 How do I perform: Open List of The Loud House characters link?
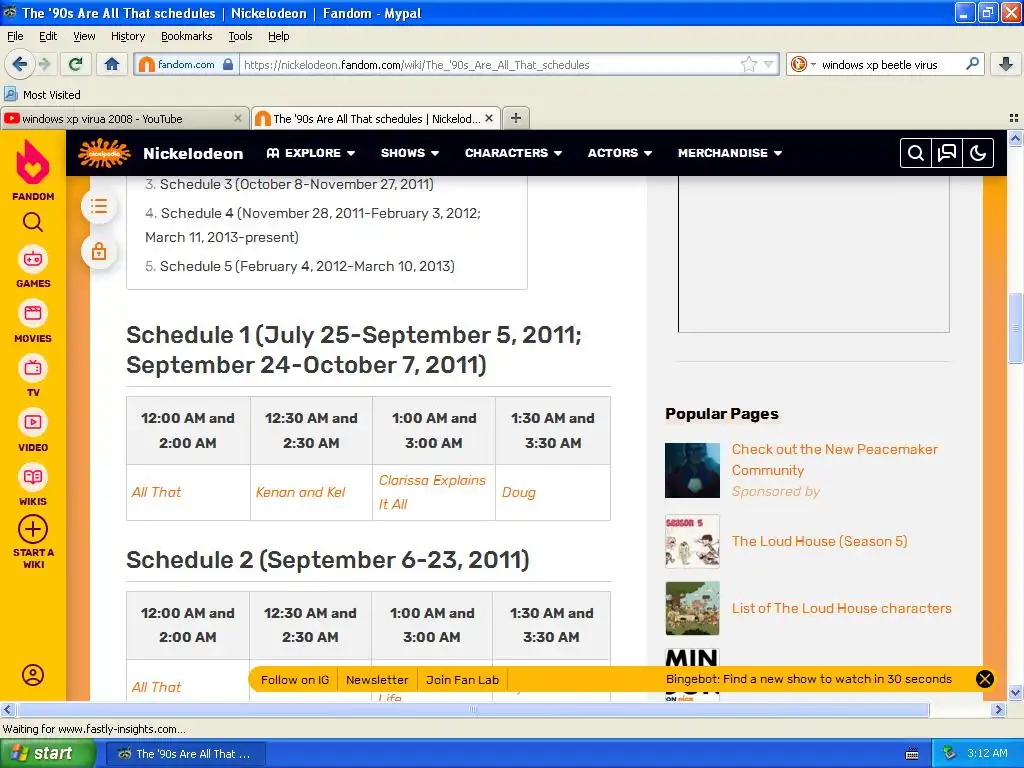(841, 608)
